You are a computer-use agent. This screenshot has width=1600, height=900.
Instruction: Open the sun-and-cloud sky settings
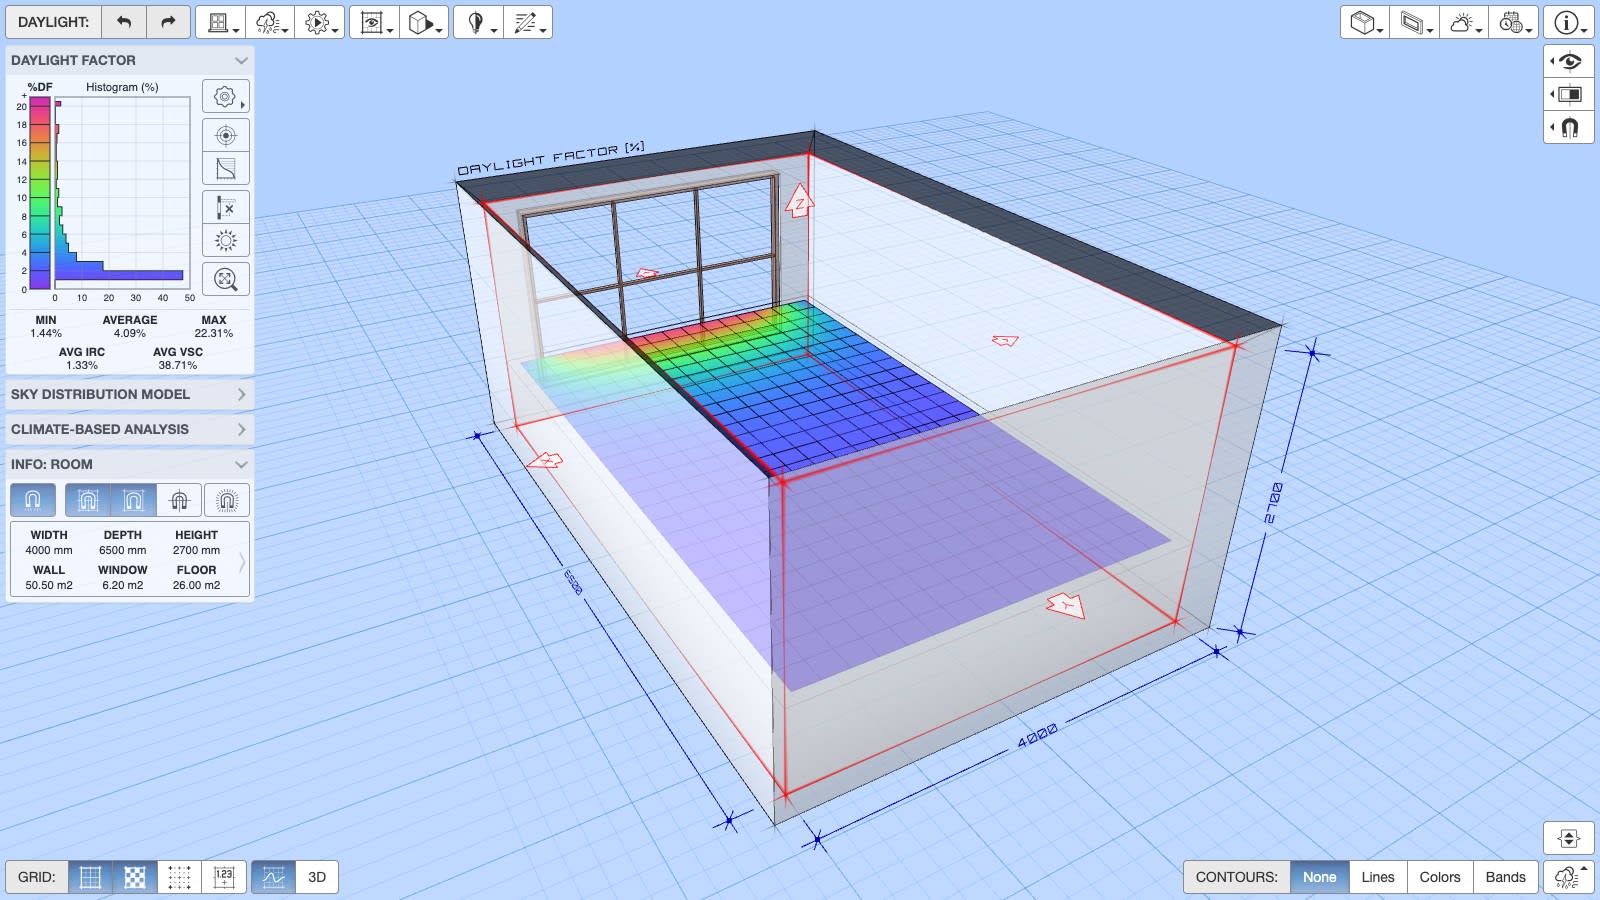click(x=1464, y=22)
